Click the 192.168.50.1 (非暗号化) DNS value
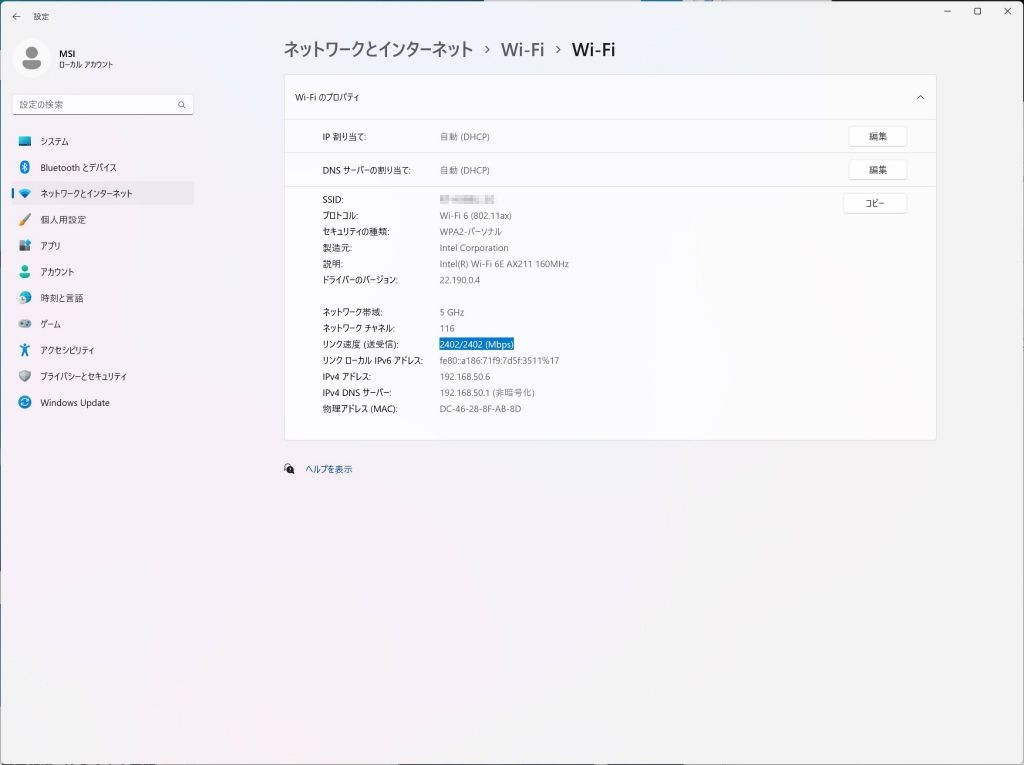The image size is (1024, 765). [487, 393]
